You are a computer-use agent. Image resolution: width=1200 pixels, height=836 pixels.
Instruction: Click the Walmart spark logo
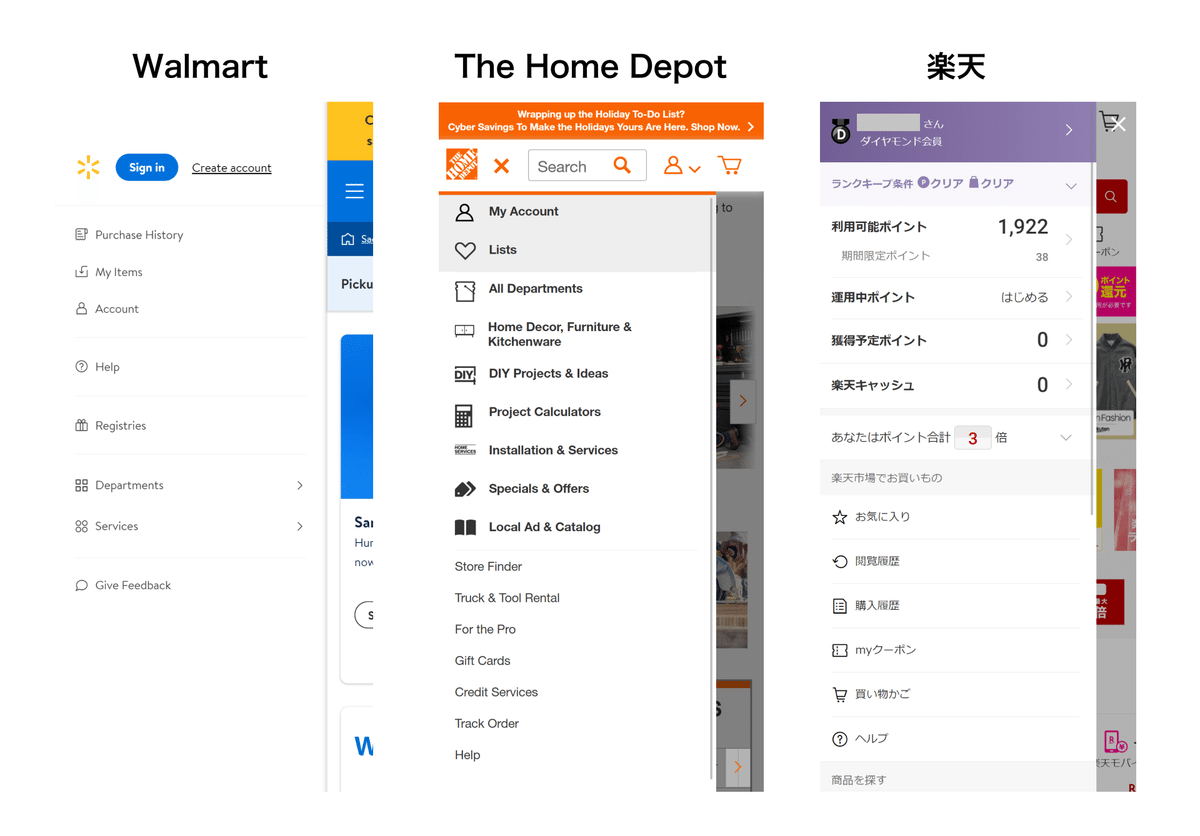(88, 167)
